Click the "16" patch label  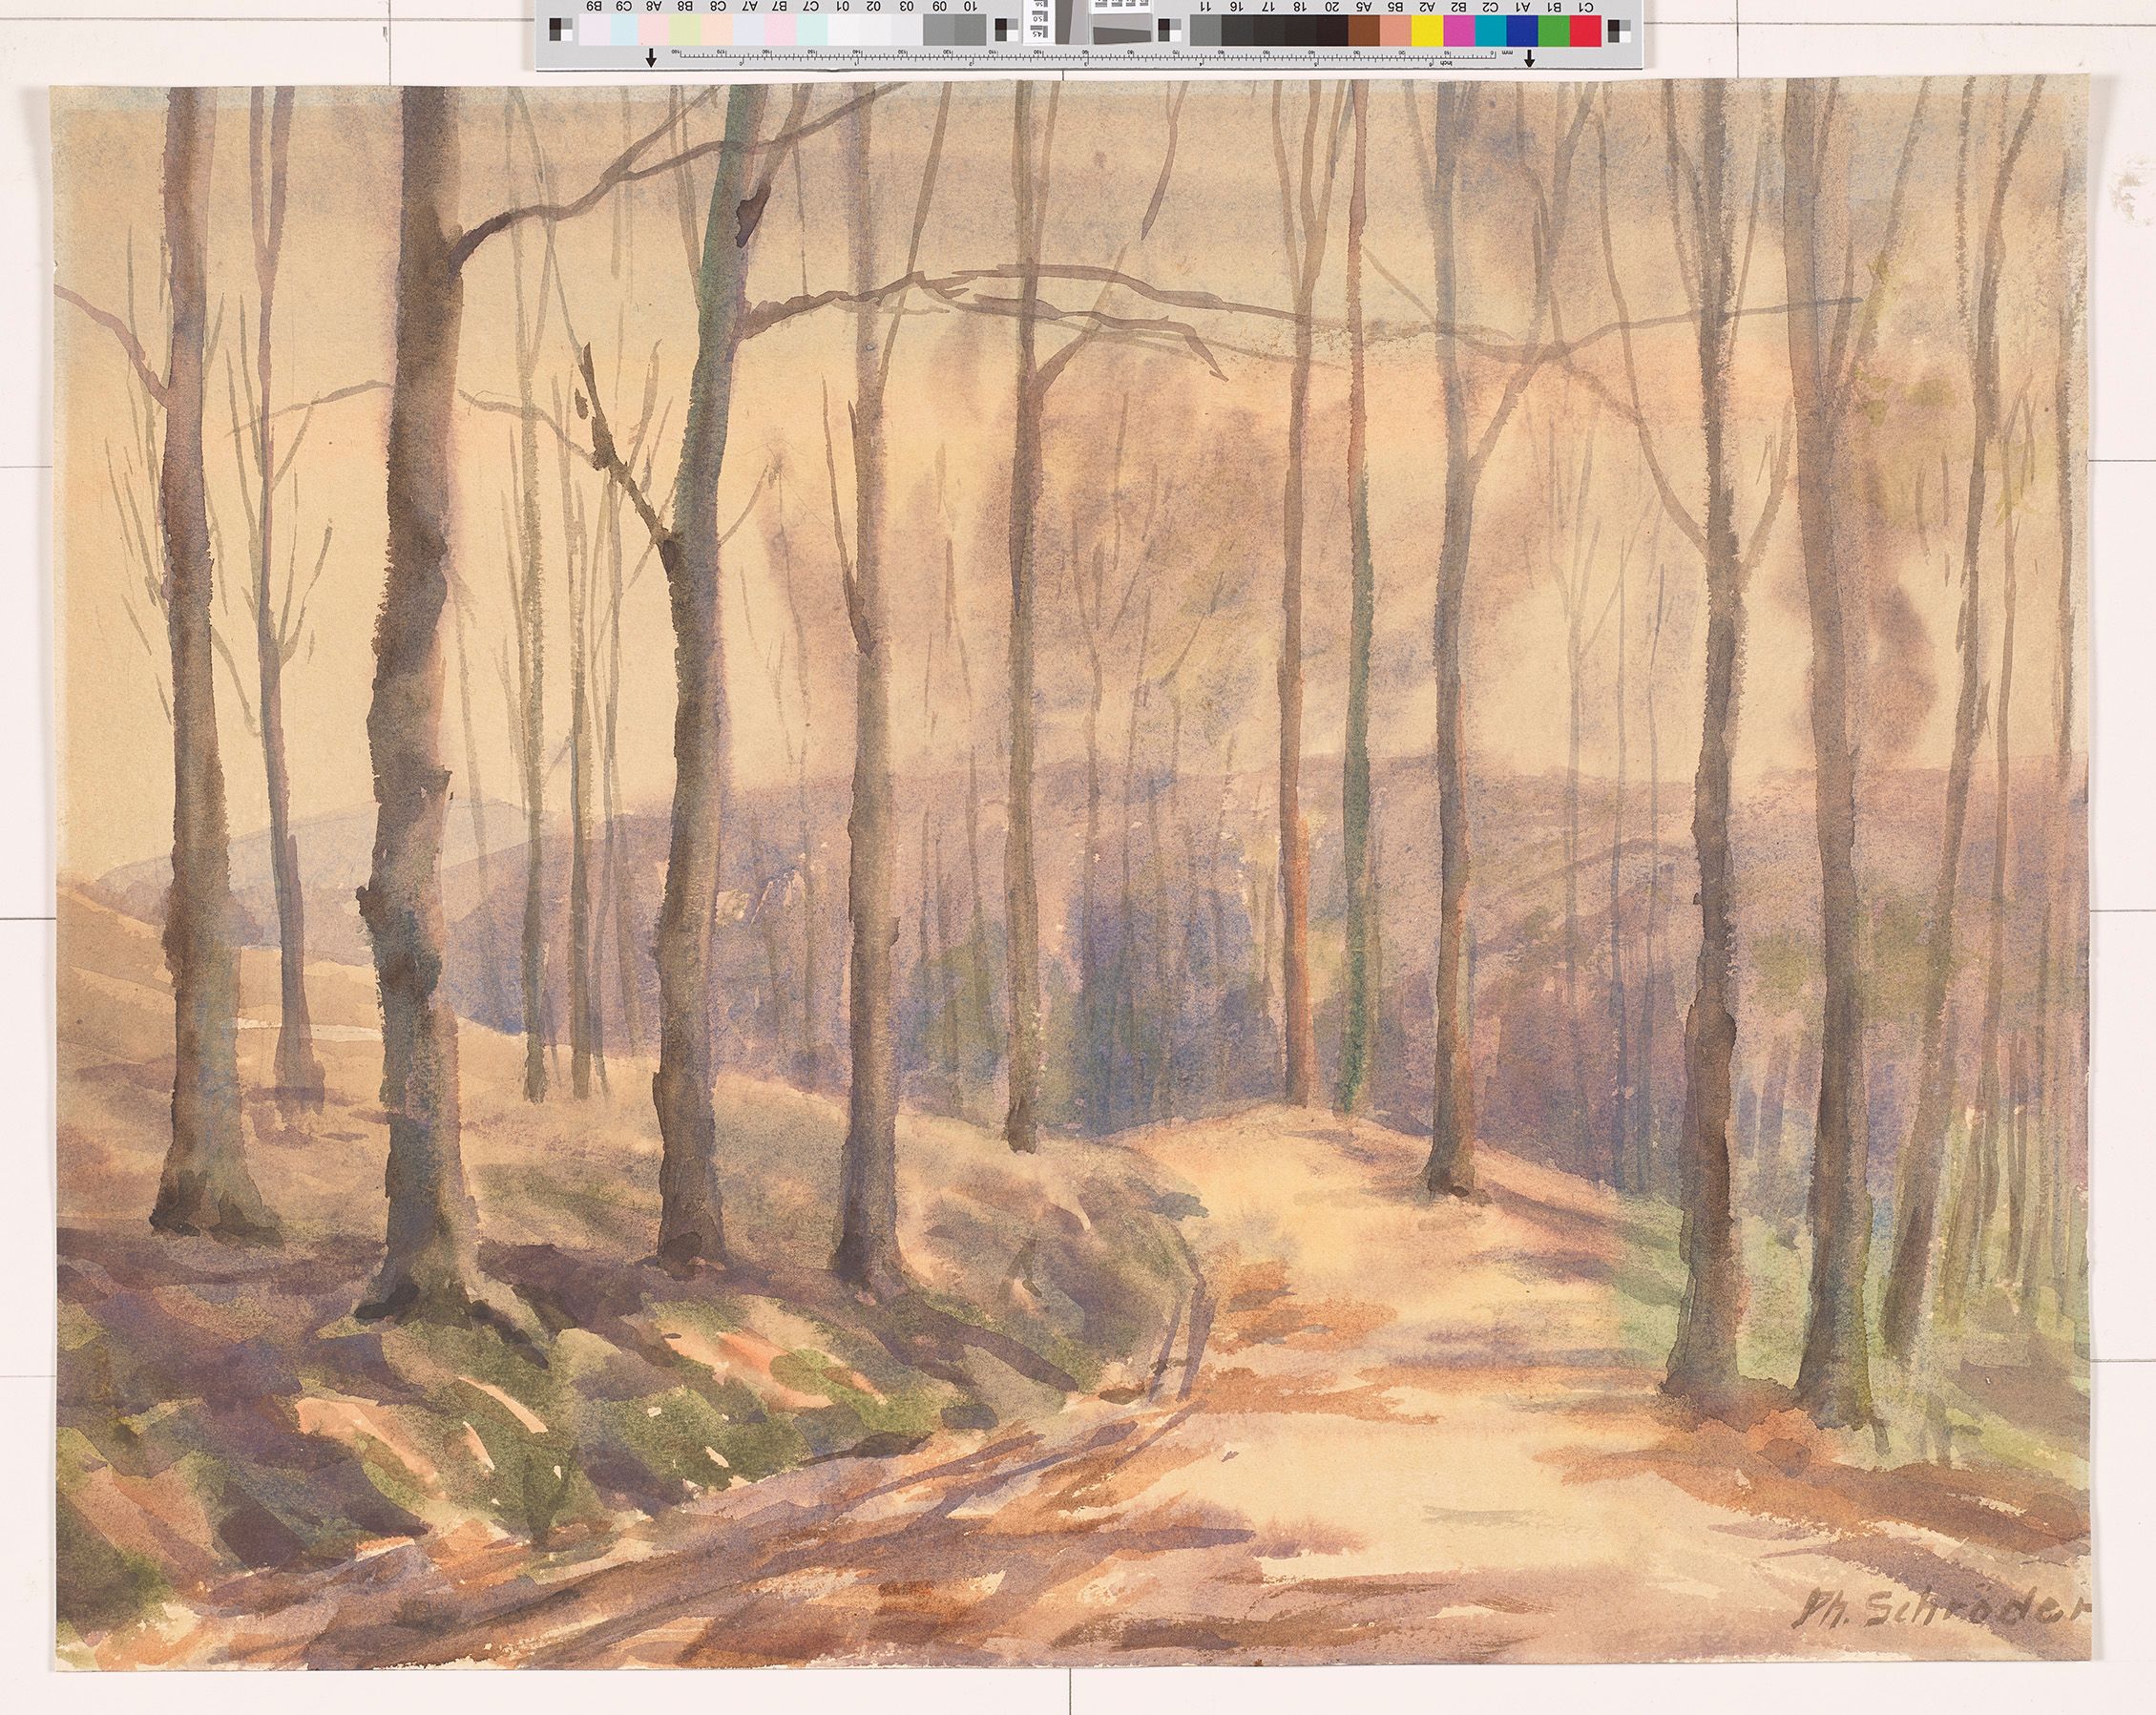coord(1237,7)
